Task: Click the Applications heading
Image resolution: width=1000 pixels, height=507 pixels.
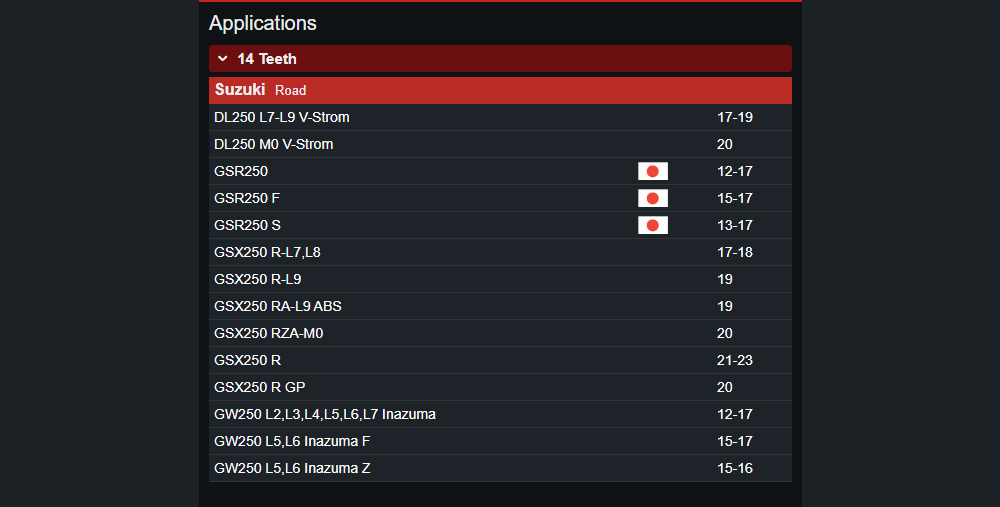Action: (263, 23)
